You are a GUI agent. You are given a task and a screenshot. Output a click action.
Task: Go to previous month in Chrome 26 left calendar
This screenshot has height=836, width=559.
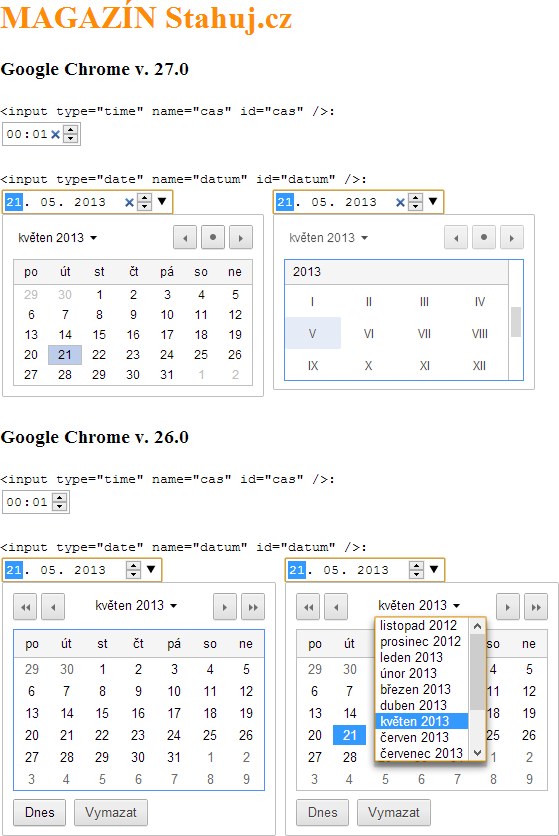(x=53, y=607)
